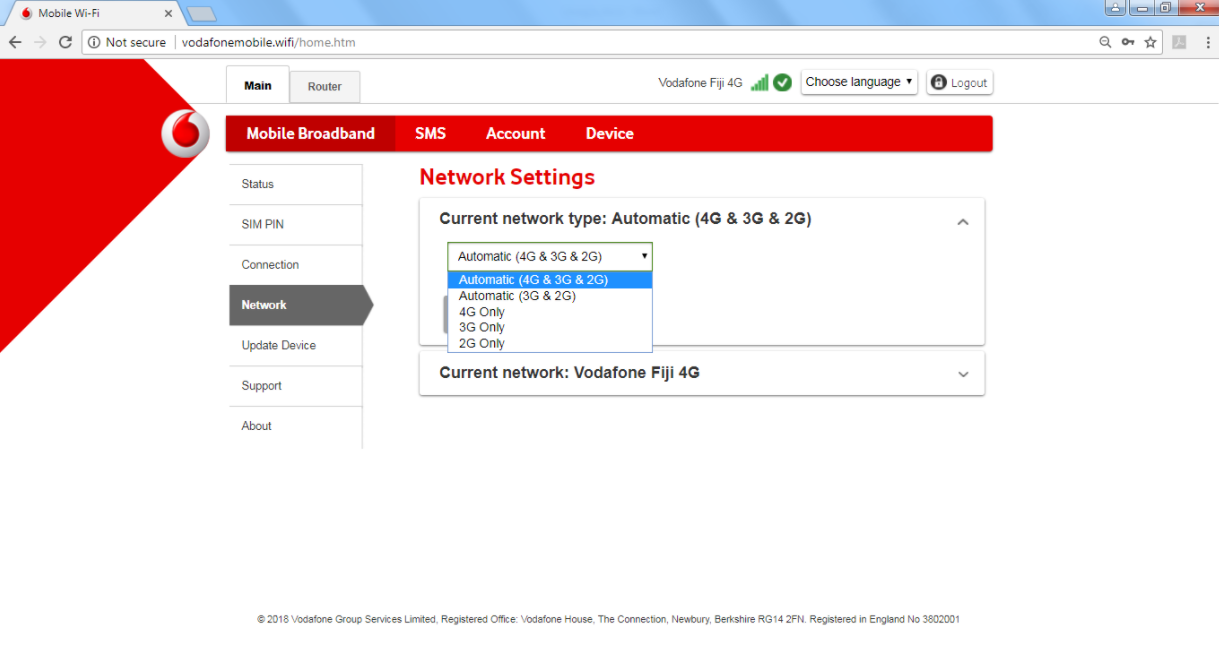Switch to the Main tab
Image resolution: width=1219 pixels, height=655 pixels.
click(x=258, y=85)
